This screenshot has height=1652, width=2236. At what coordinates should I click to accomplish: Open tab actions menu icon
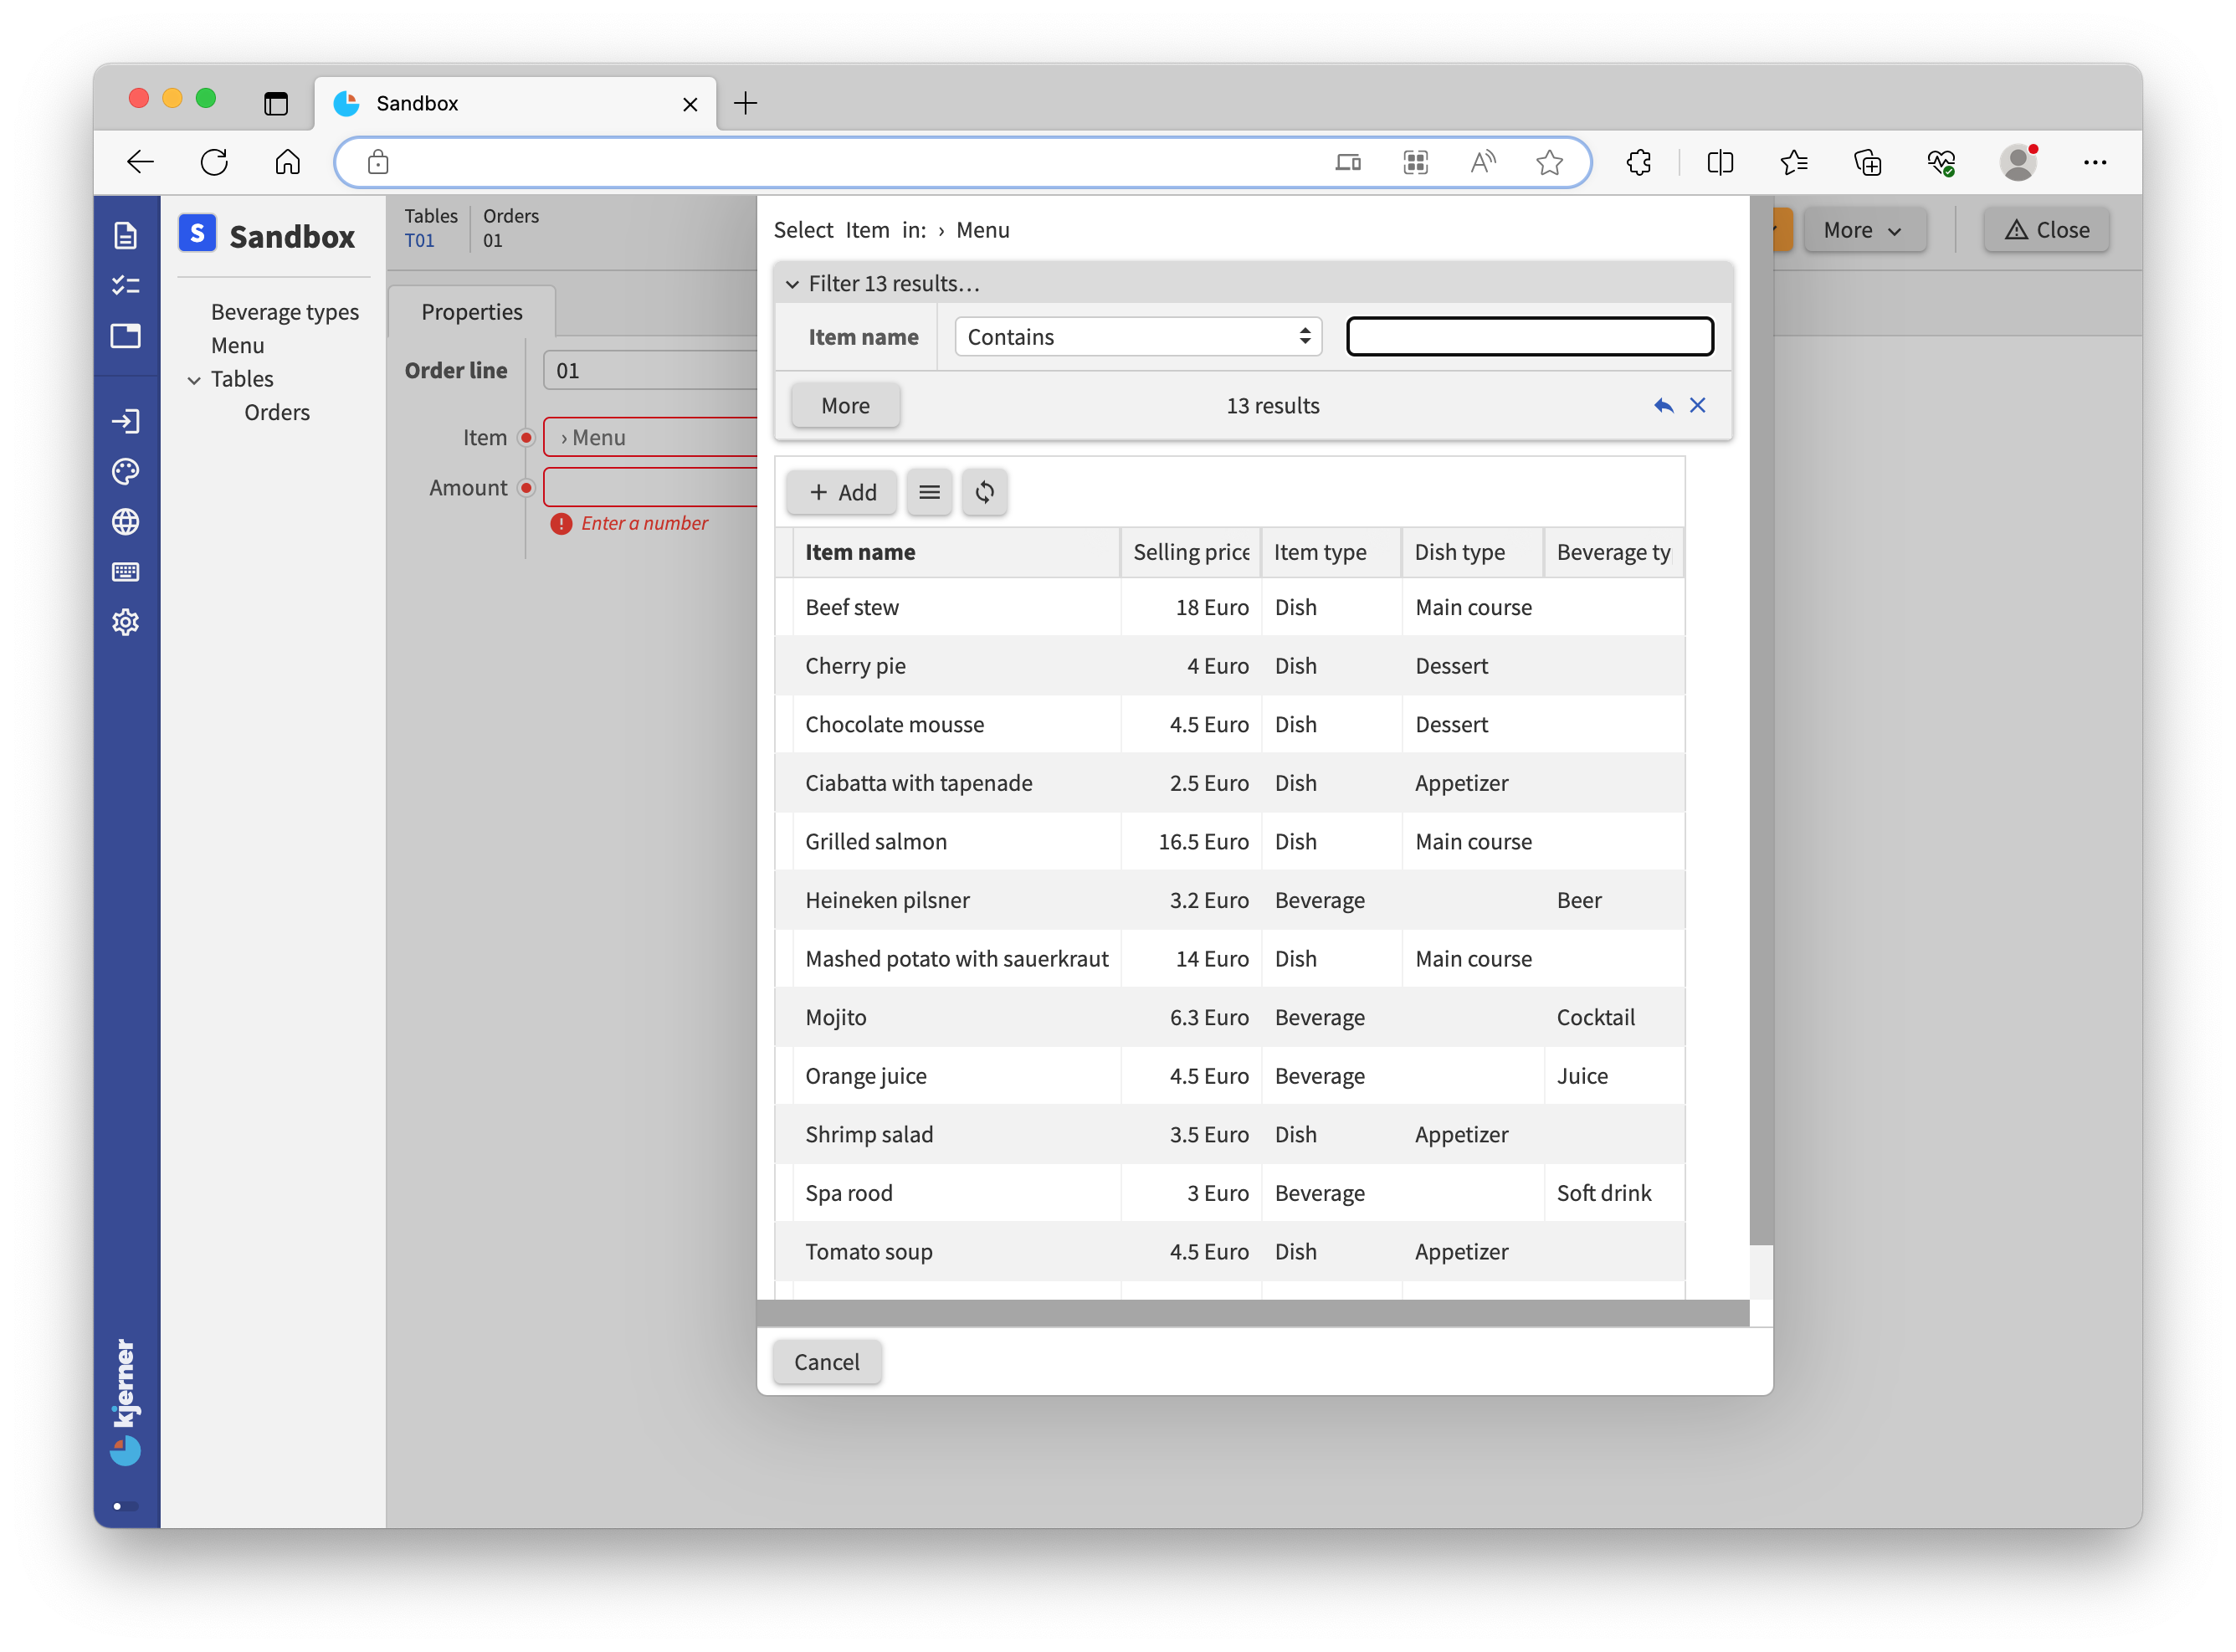click(276, 103)
